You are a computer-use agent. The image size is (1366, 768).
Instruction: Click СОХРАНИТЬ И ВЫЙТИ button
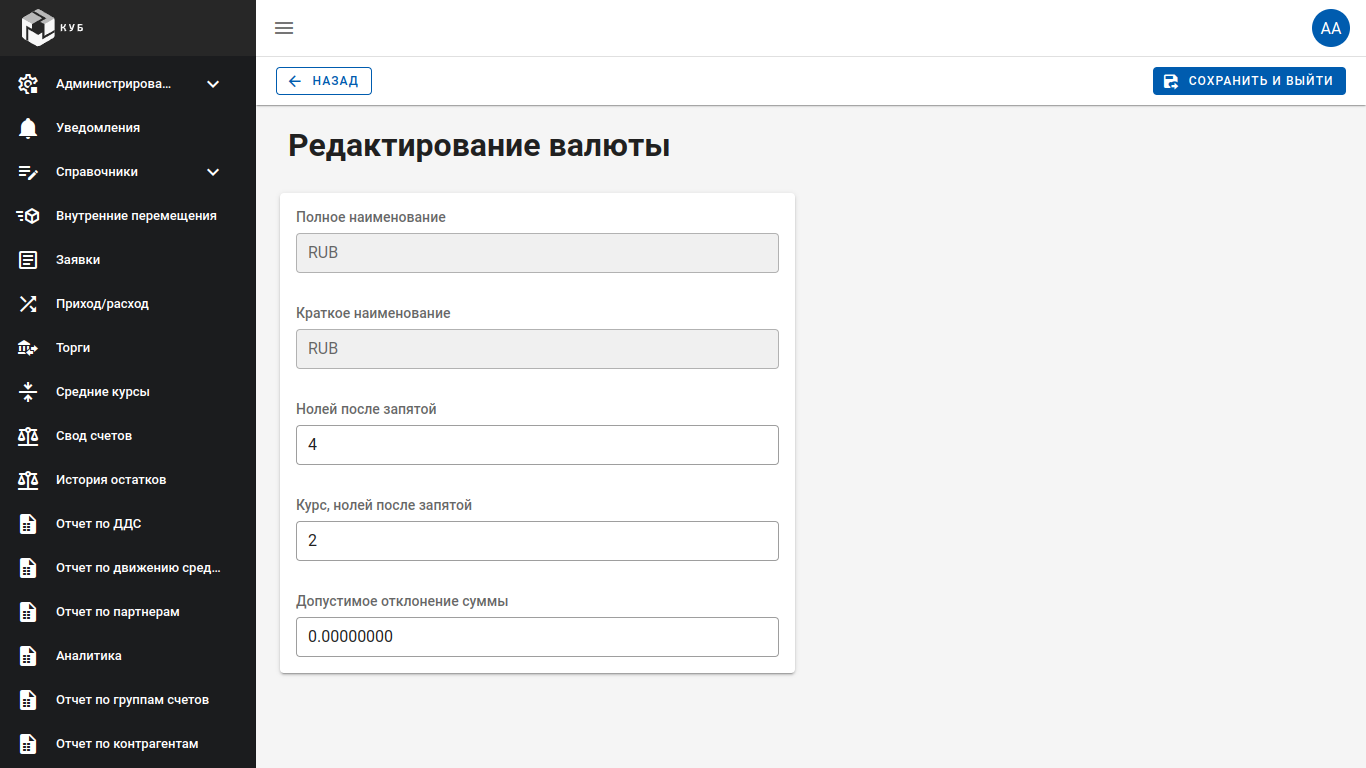pyautogui.click(x=1249, y=81)
